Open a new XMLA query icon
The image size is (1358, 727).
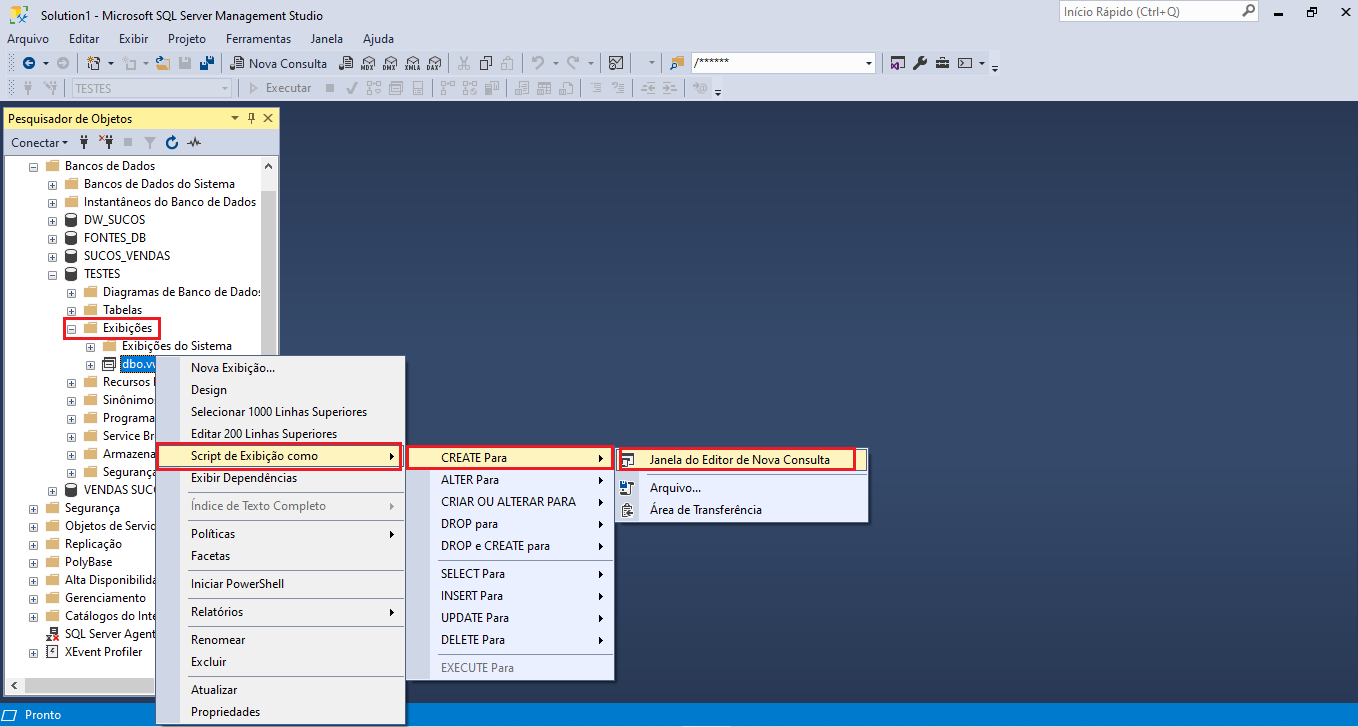click(x=412, y=63)
